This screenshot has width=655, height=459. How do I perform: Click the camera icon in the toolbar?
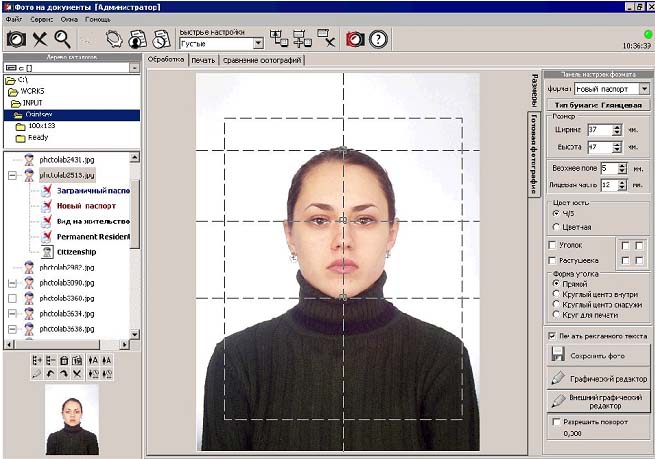(16, 39)
